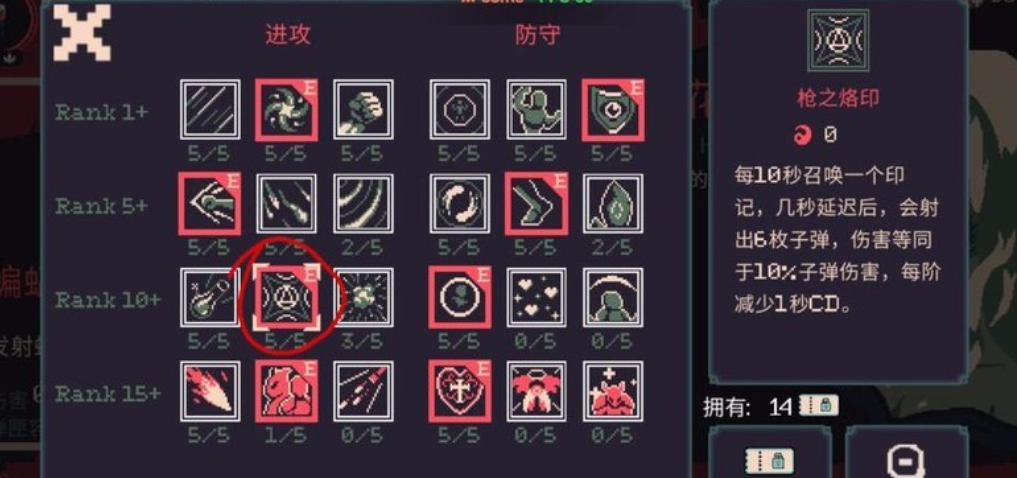Click the large 枪之烙印 preview icon
The height and width of the screenshot is (478, 1017).
click(837, 41)
